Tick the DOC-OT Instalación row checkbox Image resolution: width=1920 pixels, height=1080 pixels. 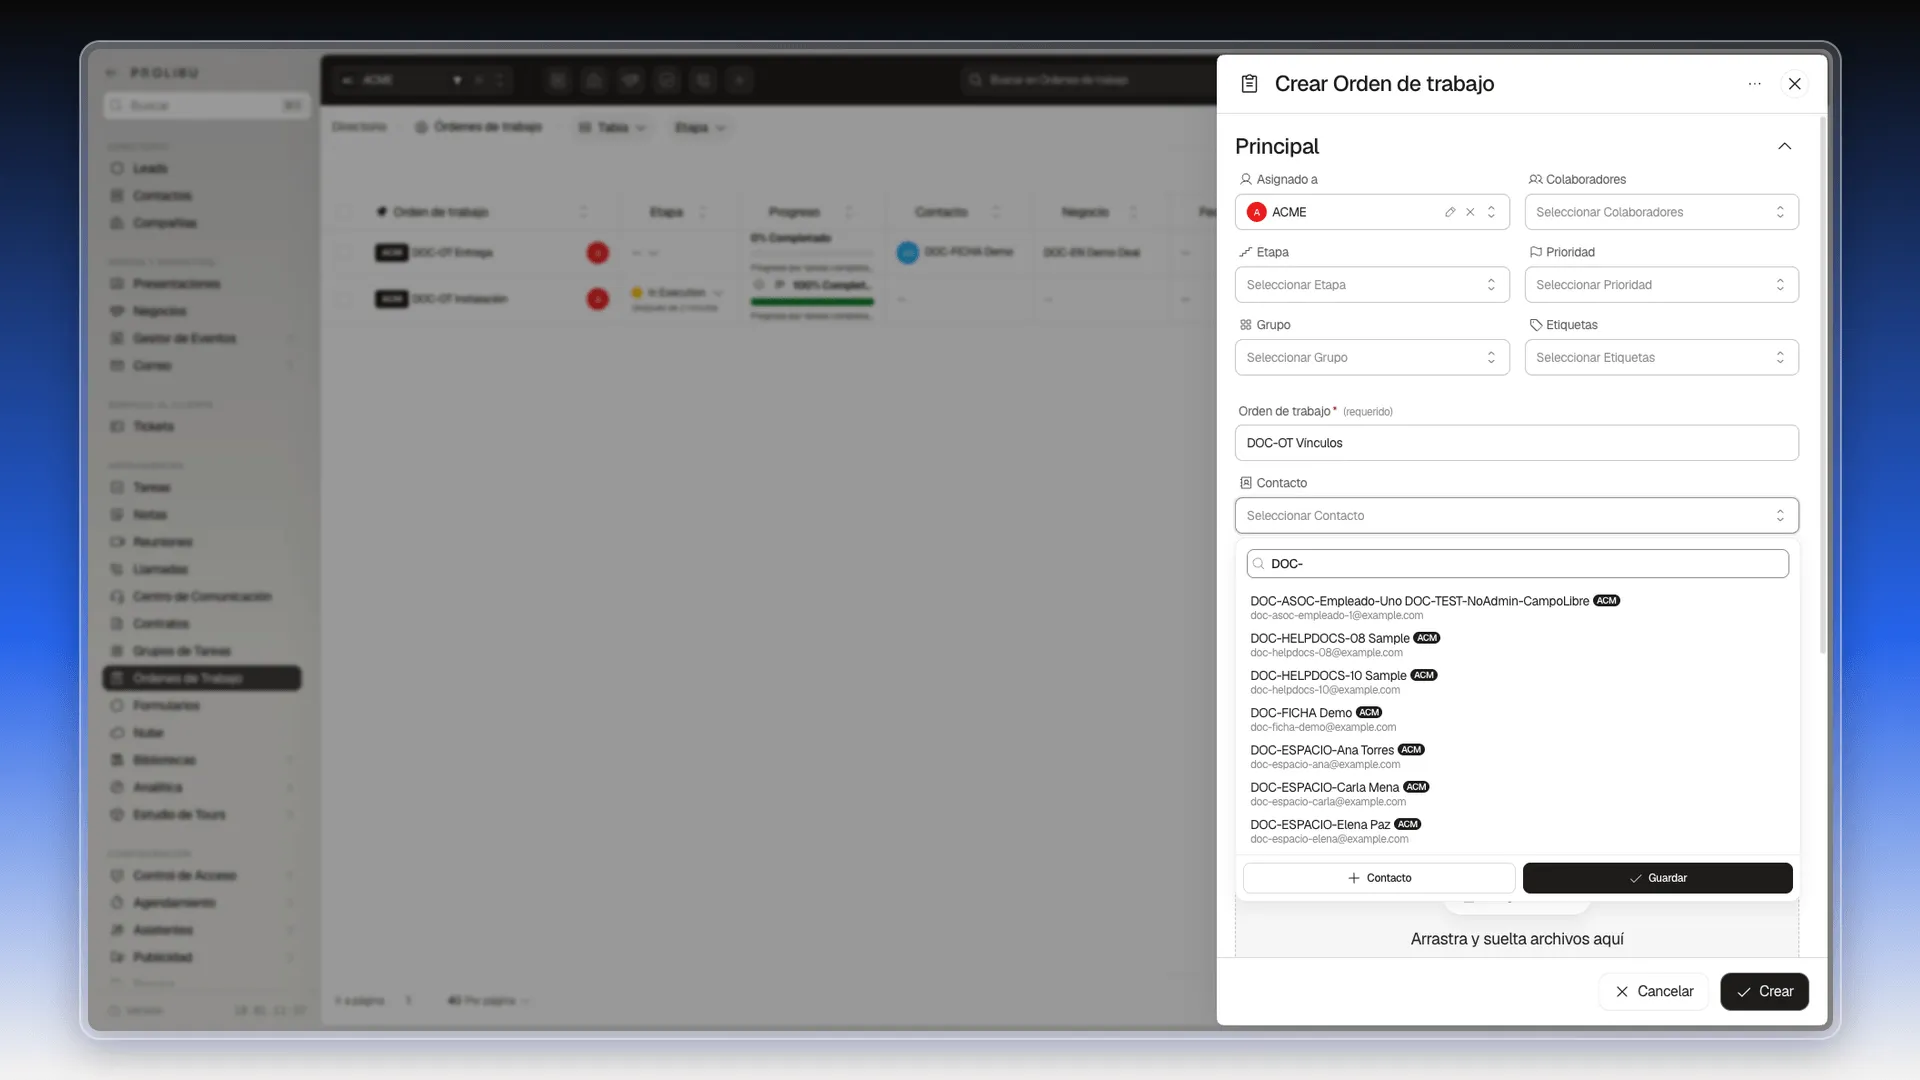coord(344,299)
